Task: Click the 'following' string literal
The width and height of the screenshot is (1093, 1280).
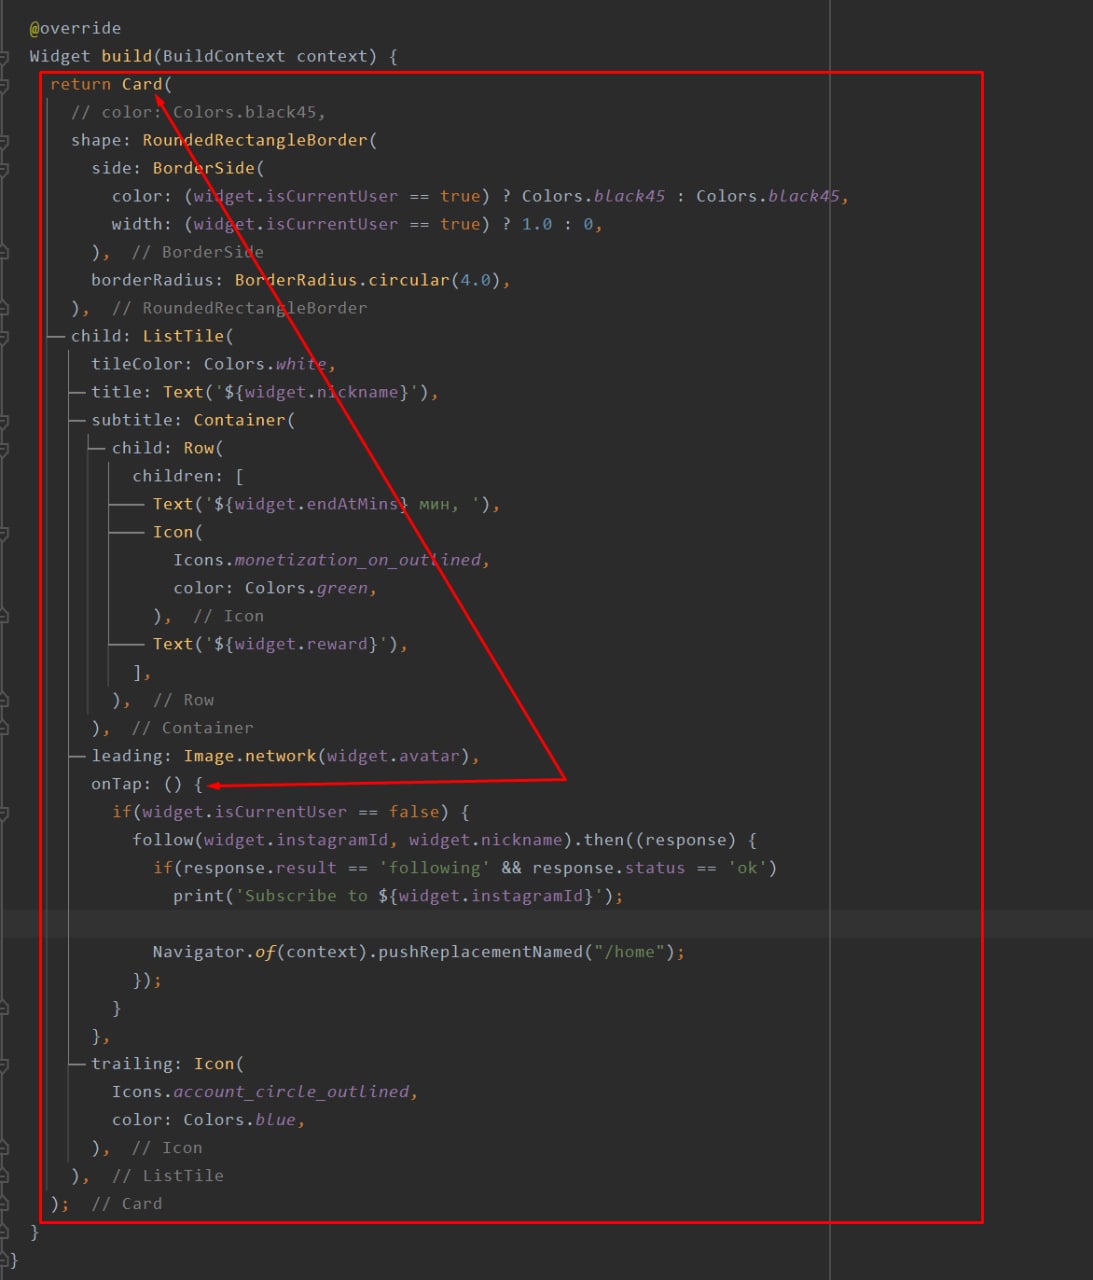Action: [434, 868]
